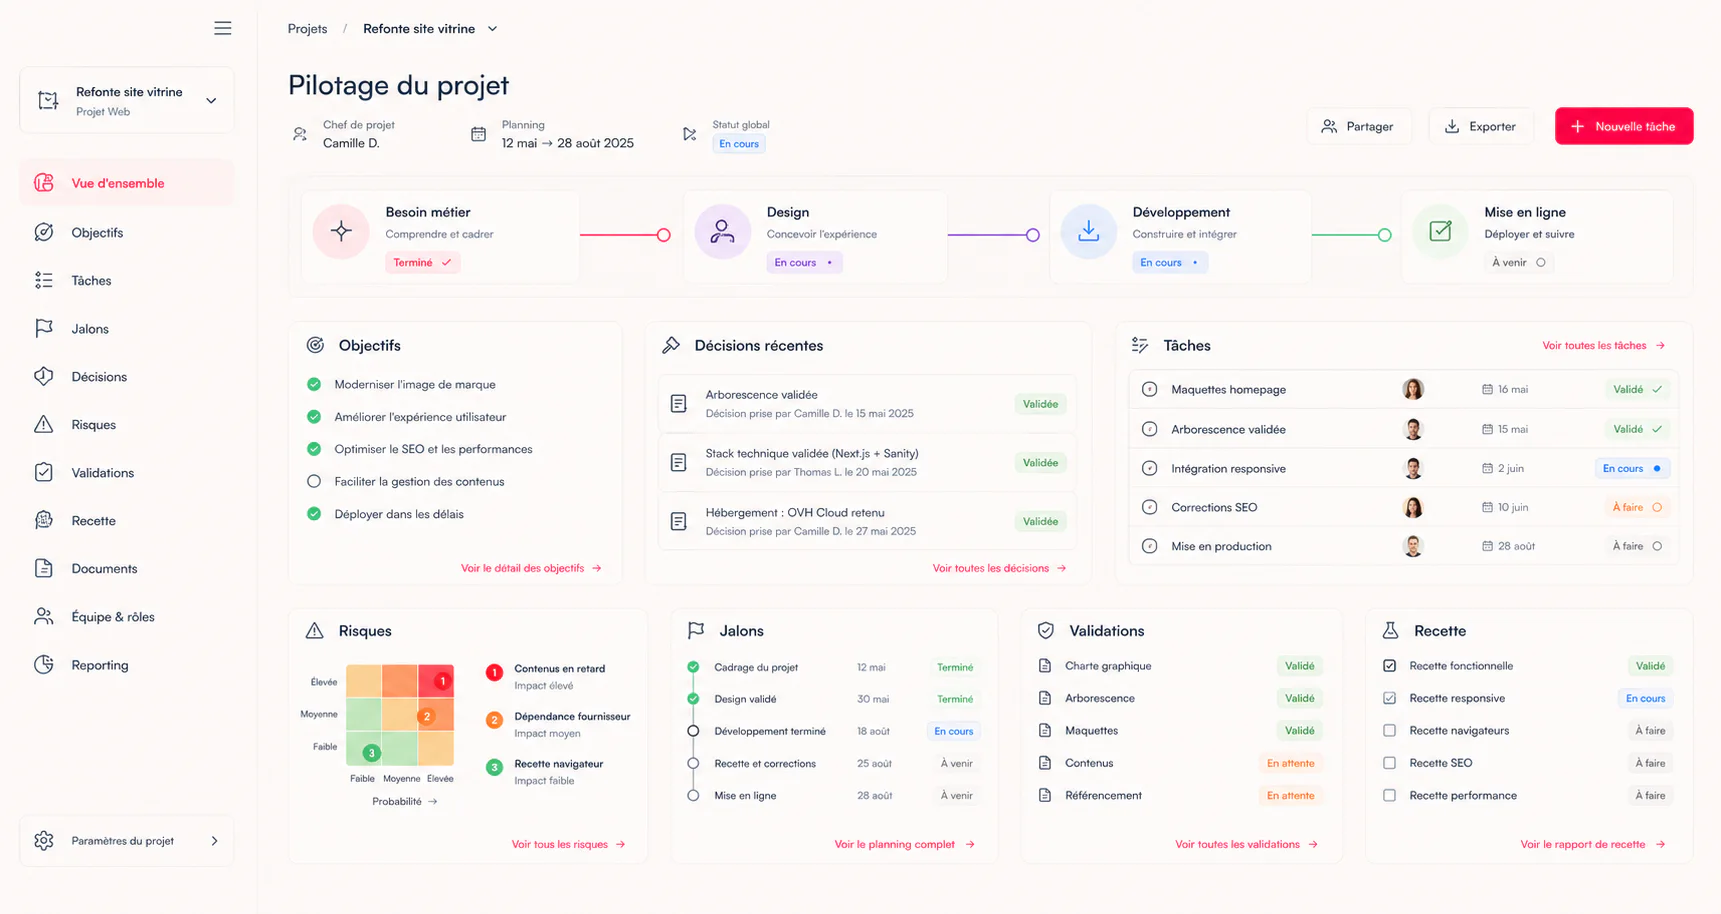1721x914 pixels.
Task: Toggle the 'Déployer dans les délais' check circle
Action: (314, 514)
